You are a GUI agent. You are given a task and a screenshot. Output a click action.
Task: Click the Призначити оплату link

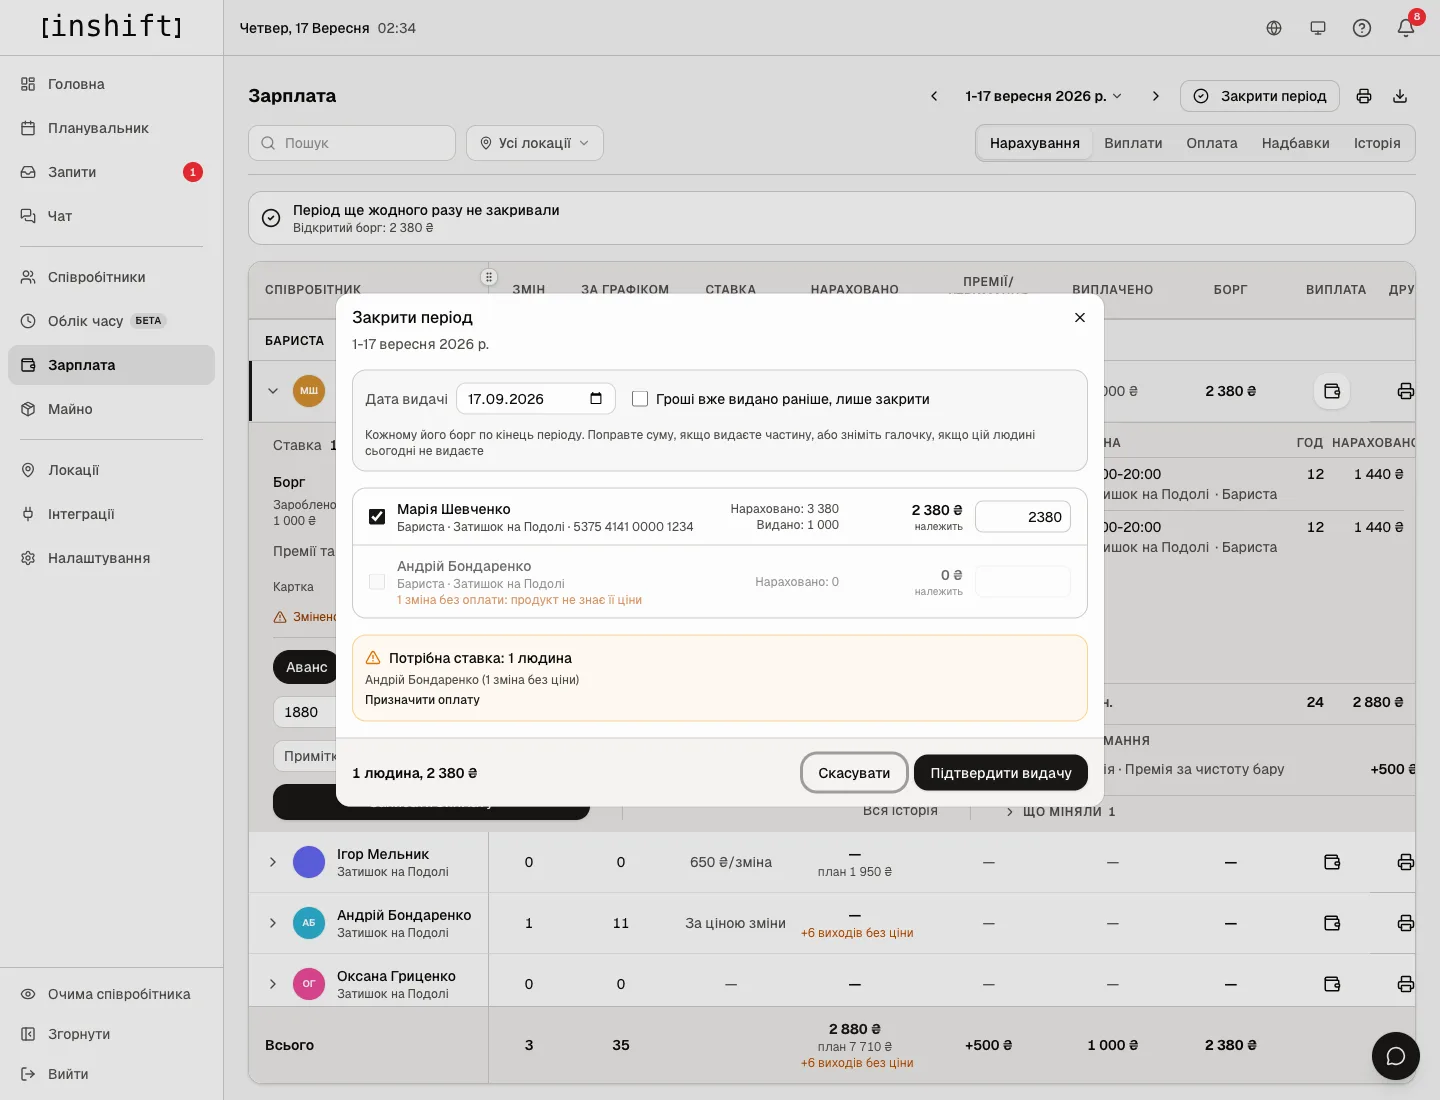(x=422, y=700)
